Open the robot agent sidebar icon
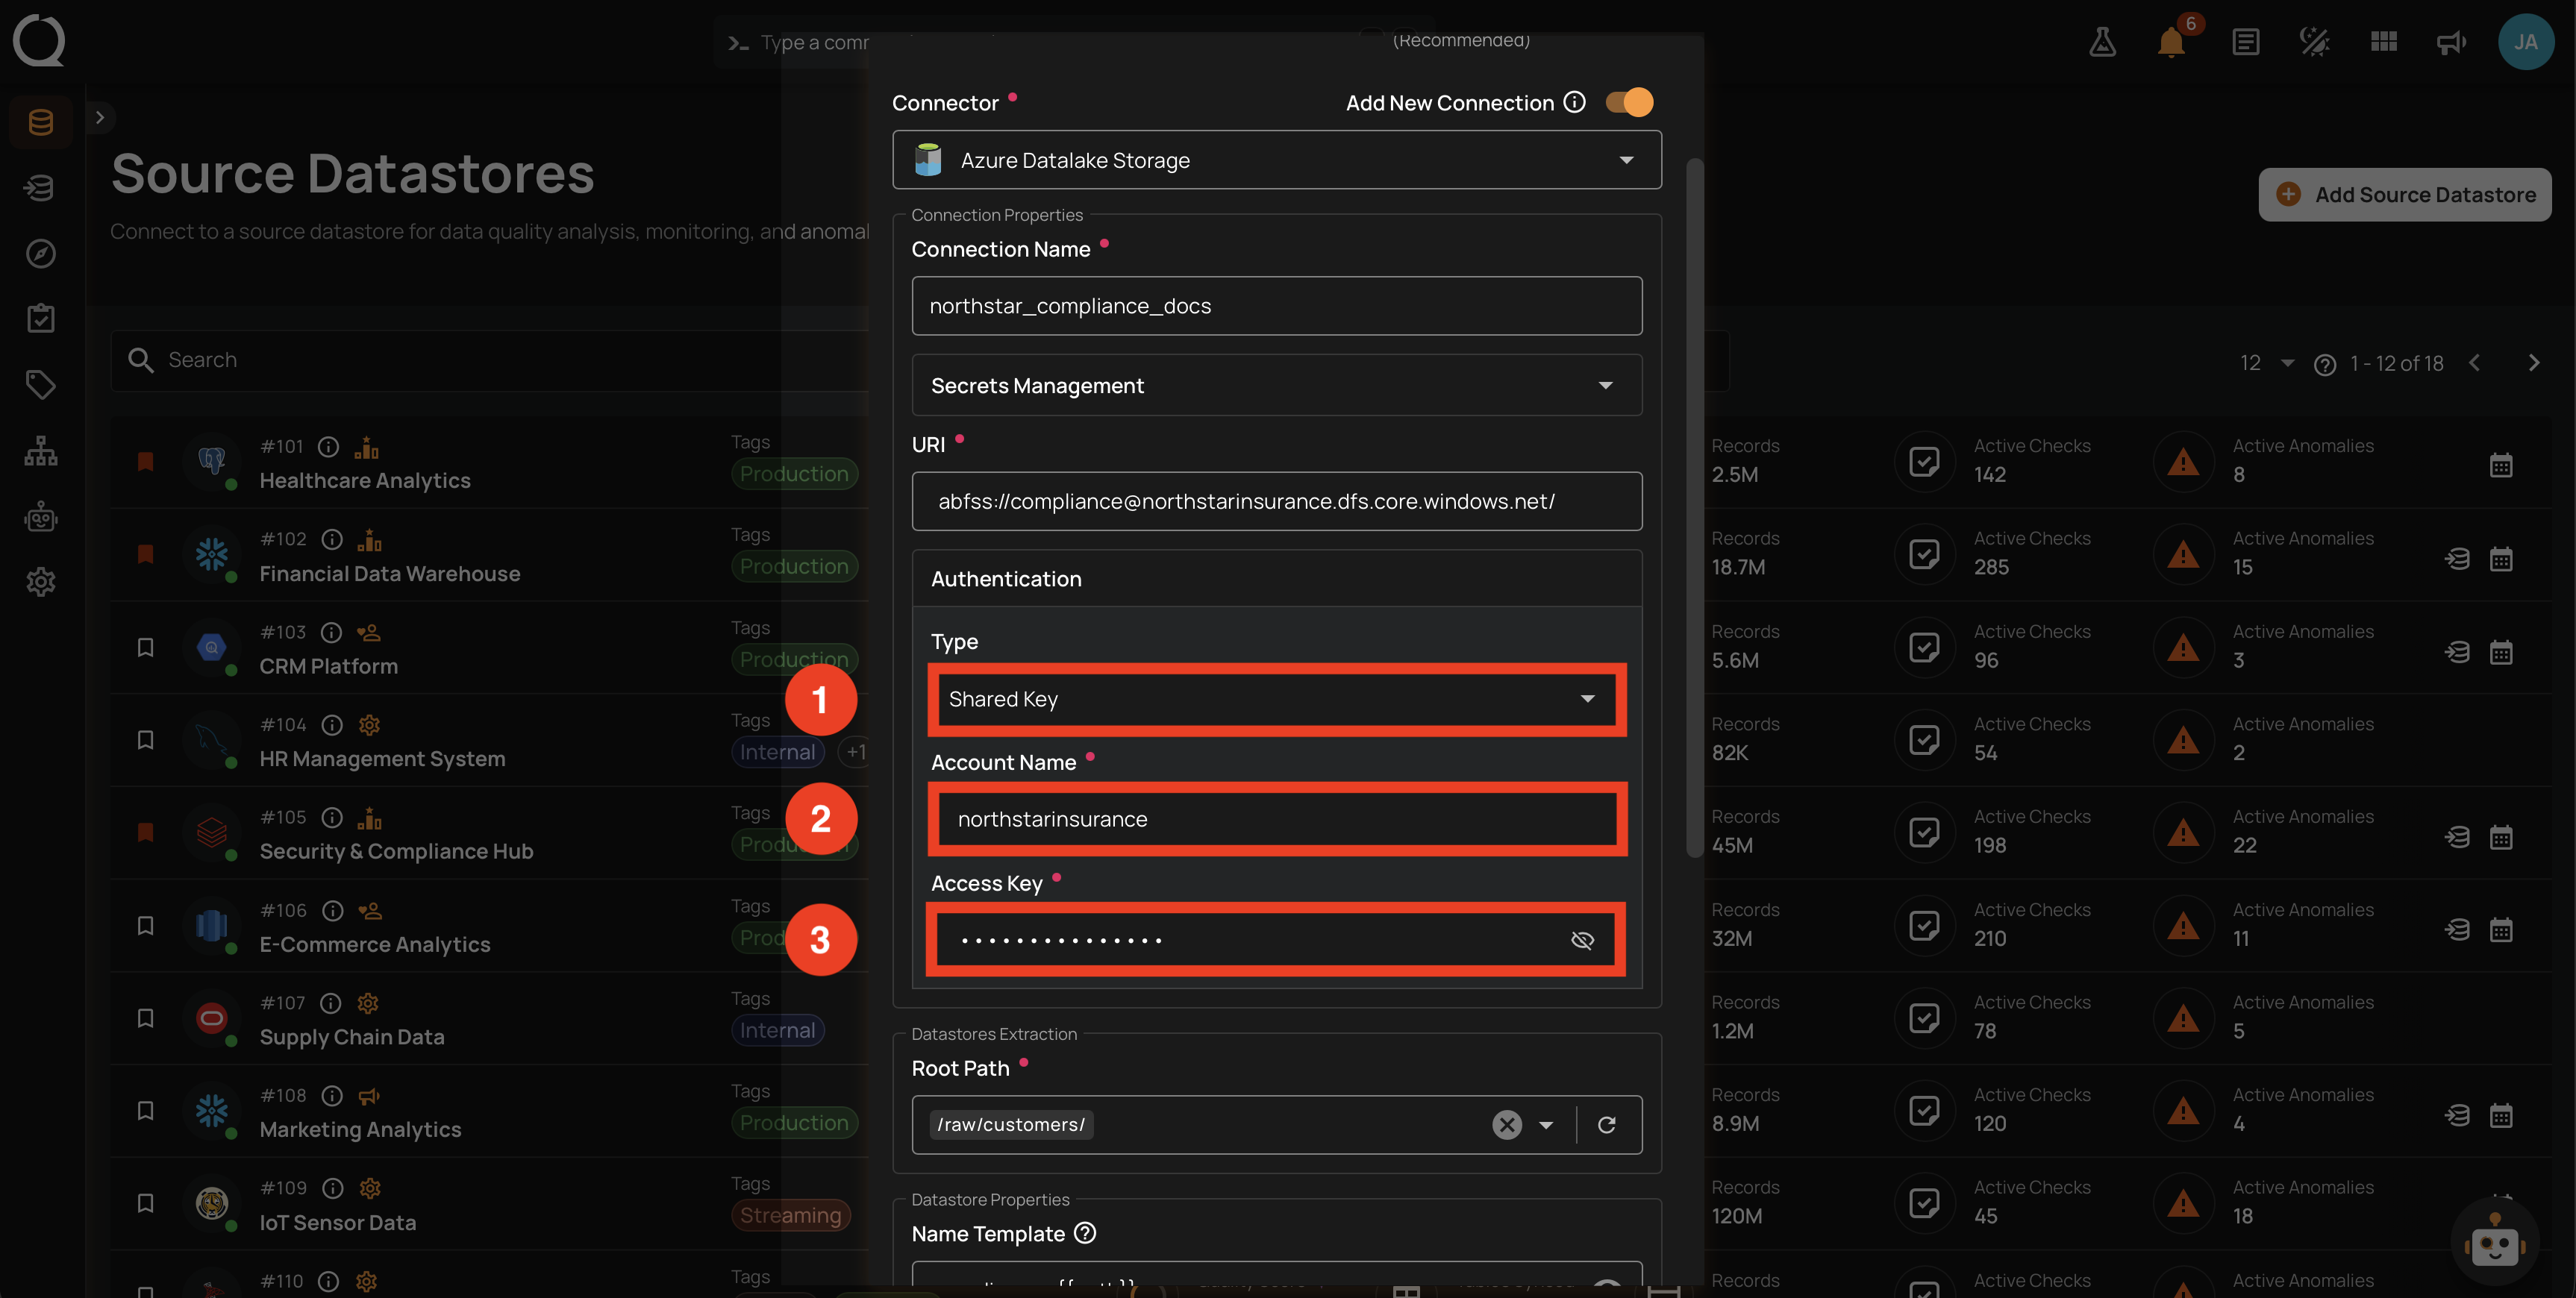 click(41, 517)
